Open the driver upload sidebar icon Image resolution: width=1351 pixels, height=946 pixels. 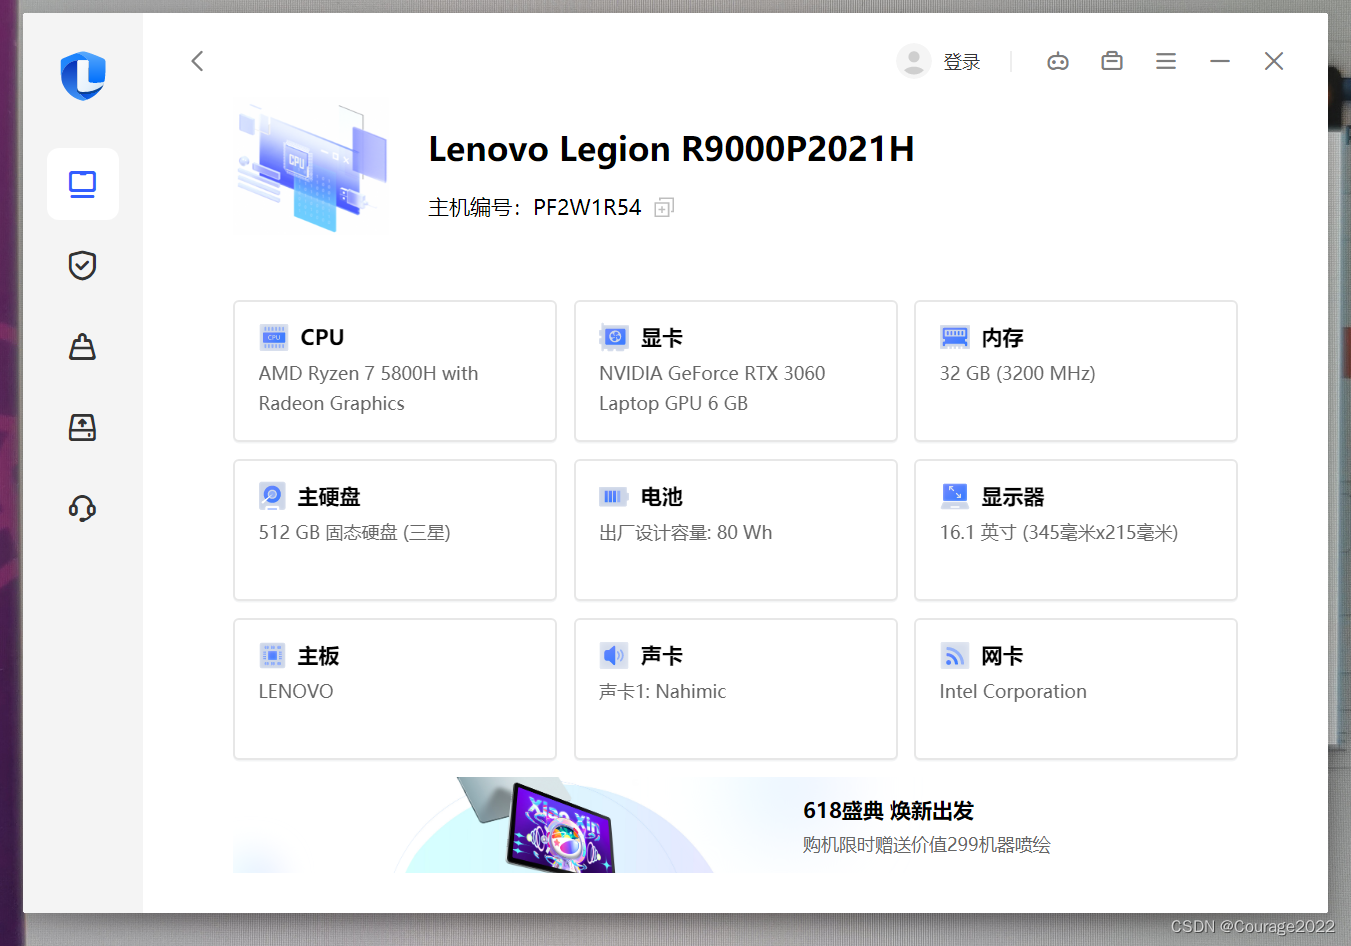[x=82, y=428]
